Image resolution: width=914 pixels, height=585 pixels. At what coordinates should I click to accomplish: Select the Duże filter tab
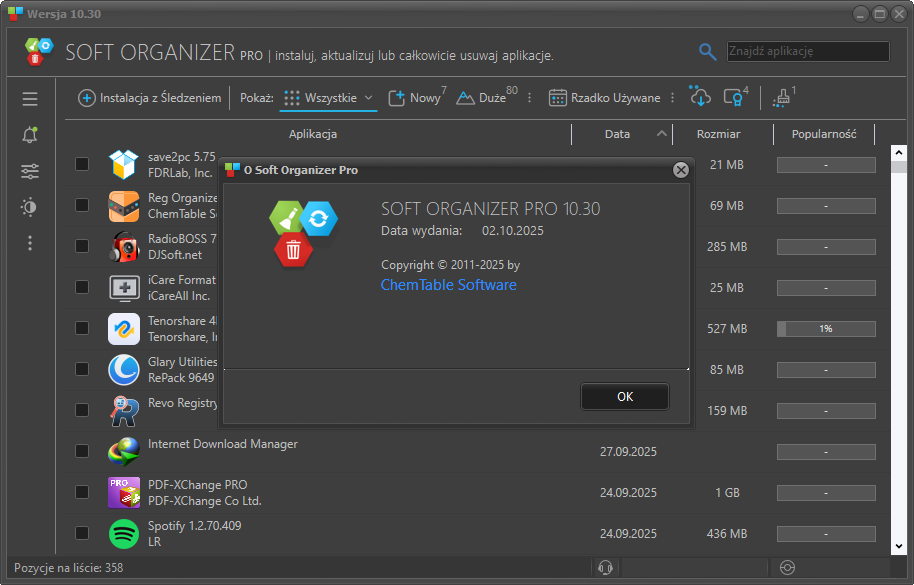(x=487, y=97)
